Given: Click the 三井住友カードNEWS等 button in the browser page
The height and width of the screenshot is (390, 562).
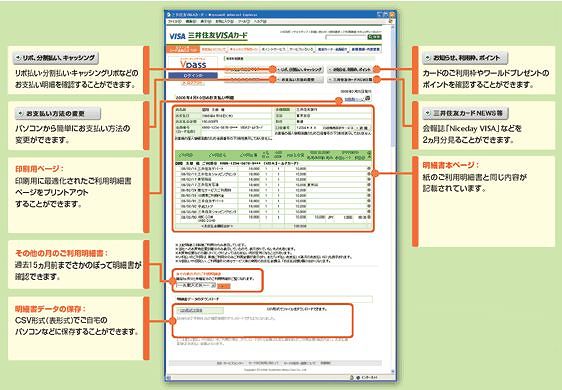Looking at the screenshot, I should [350, 80].
